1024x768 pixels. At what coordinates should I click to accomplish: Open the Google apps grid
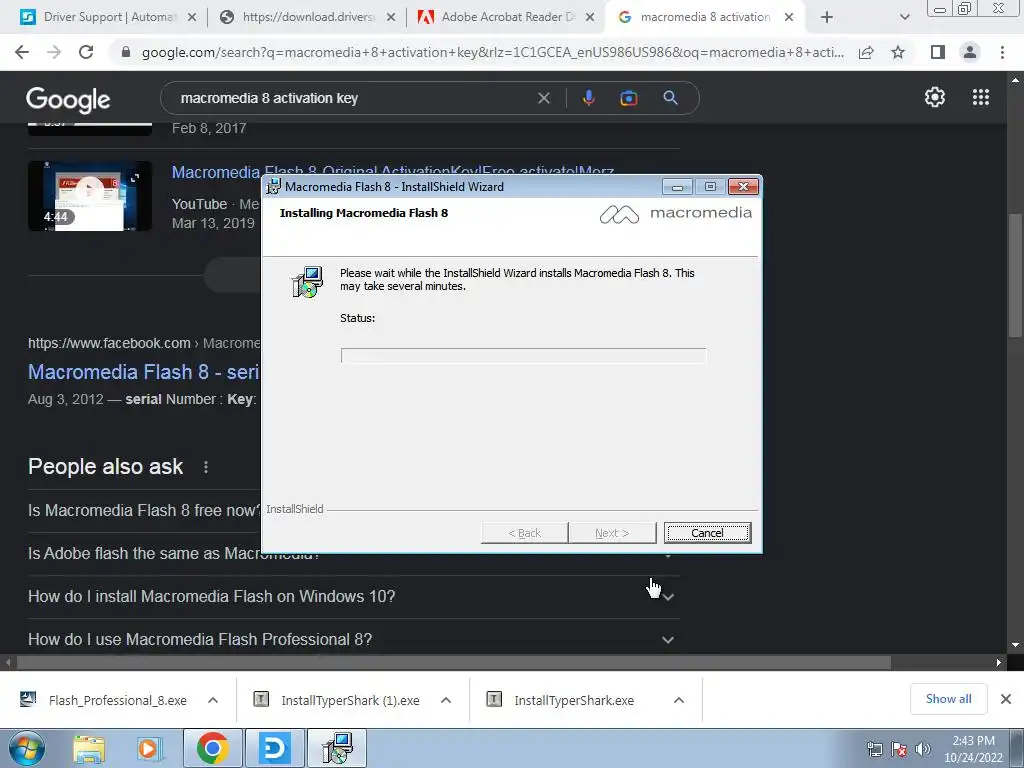tap(981, 97)
